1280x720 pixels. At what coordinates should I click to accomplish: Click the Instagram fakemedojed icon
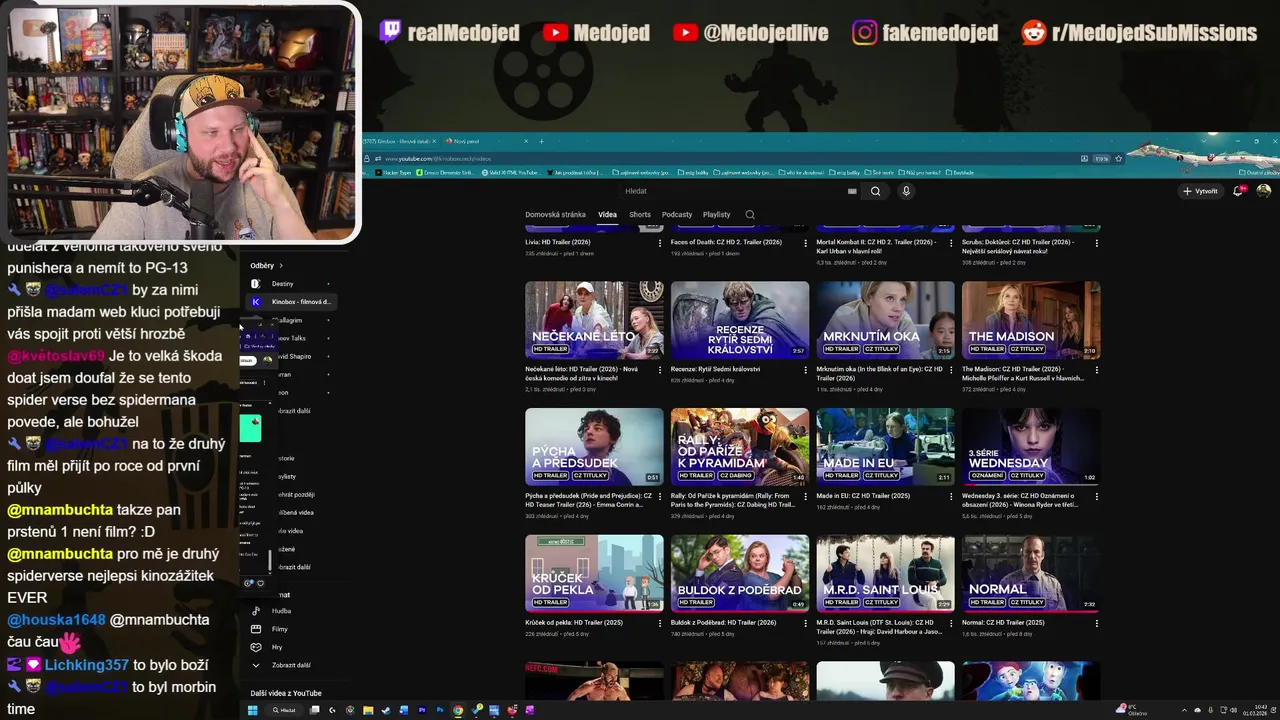(864, 33)
